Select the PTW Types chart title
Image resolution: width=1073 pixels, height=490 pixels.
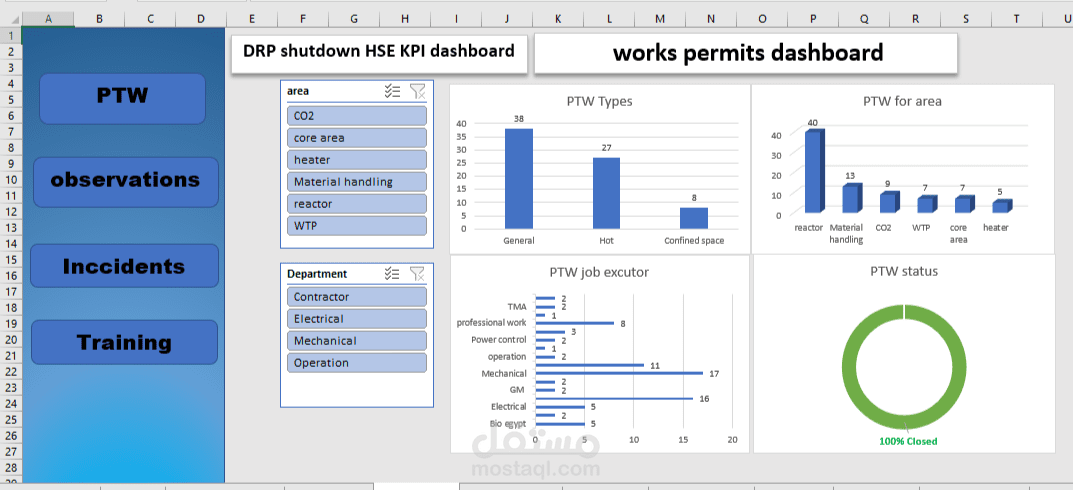pyautogui.click(x=599, y=101)
